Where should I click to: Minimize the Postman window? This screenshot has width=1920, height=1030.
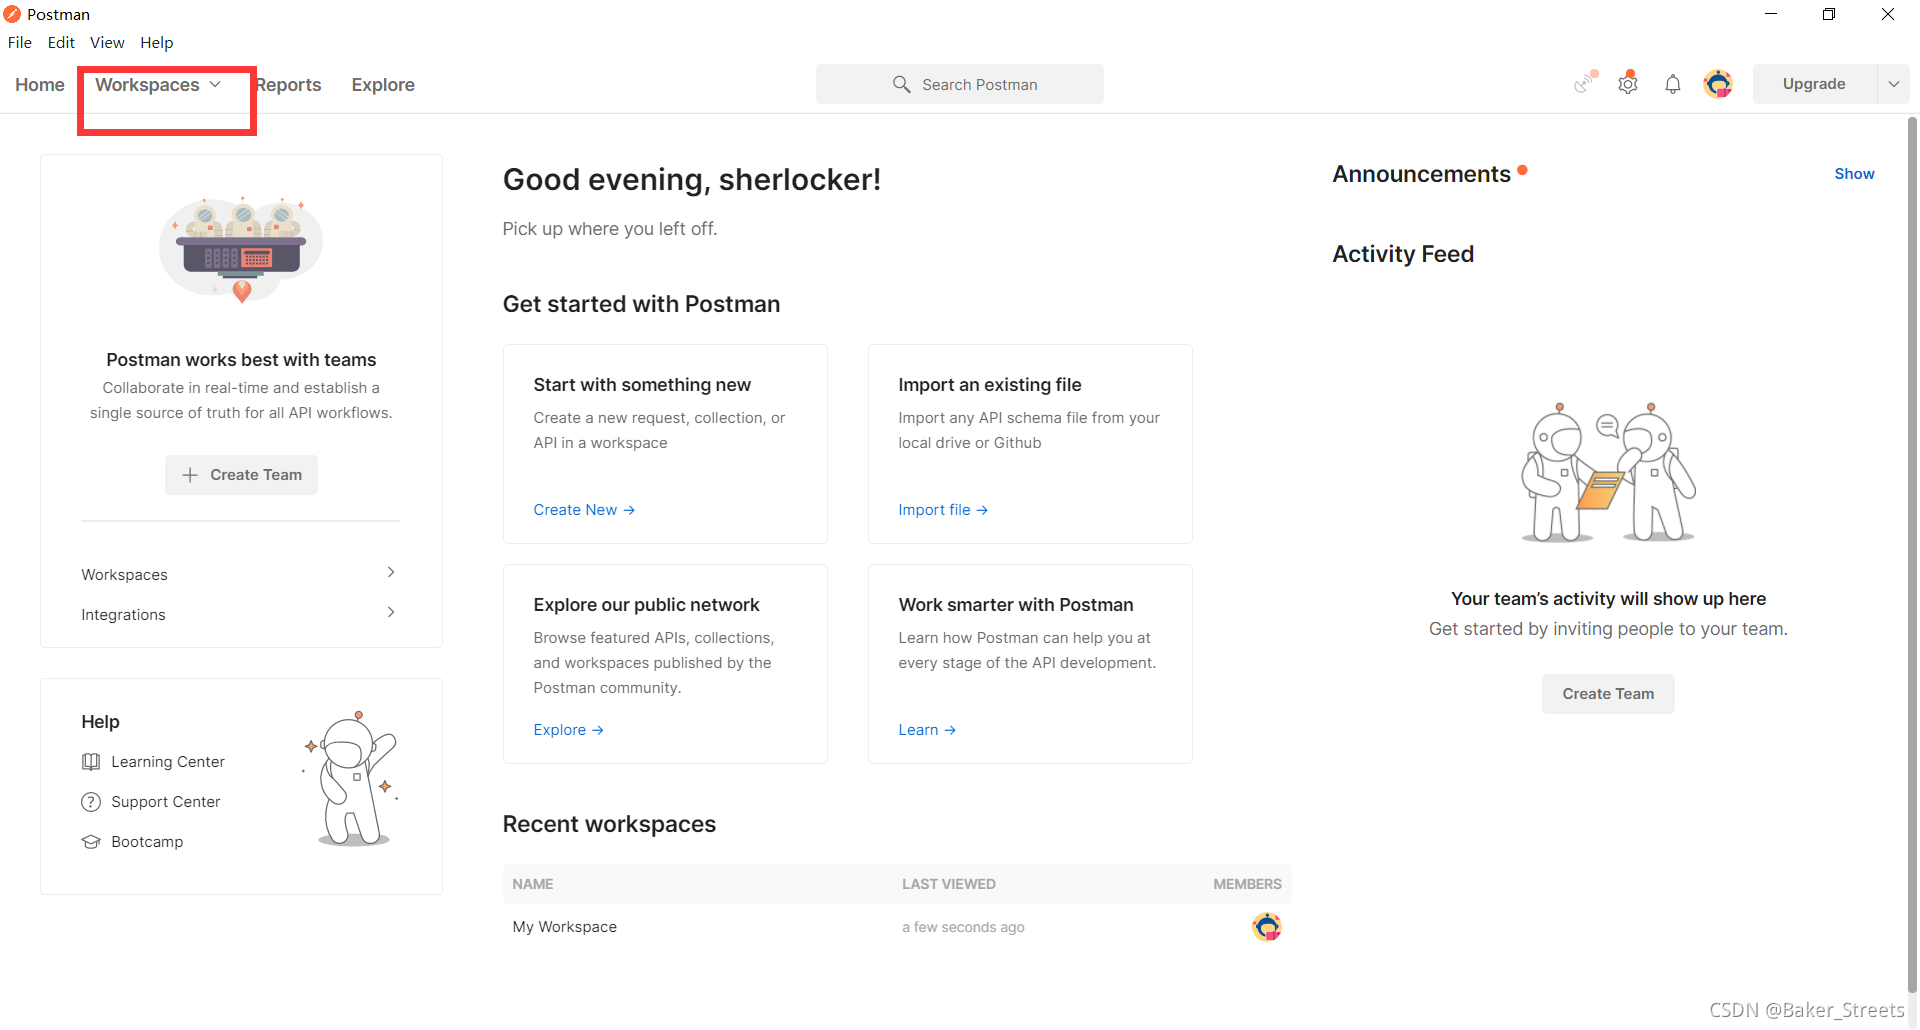(1771, 14)
